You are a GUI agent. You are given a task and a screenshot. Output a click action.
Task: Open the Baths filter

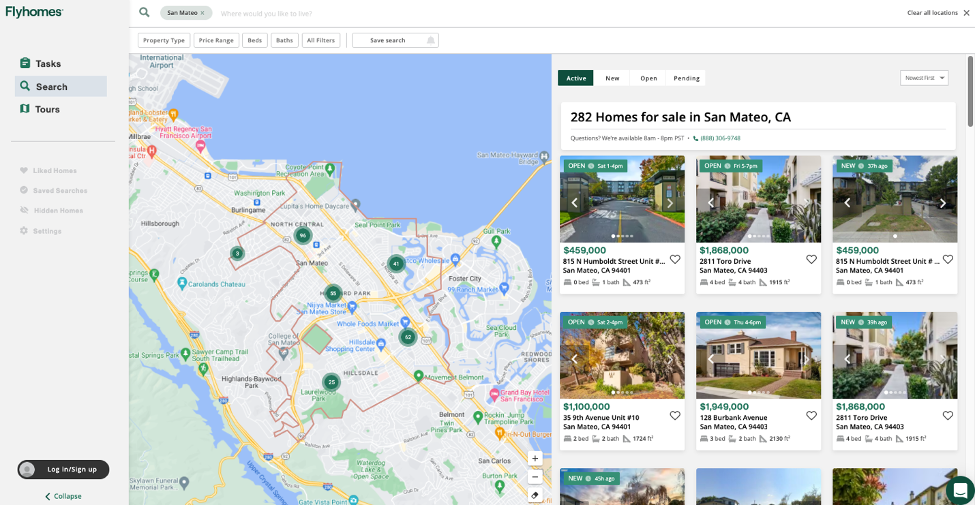[285, 41]
